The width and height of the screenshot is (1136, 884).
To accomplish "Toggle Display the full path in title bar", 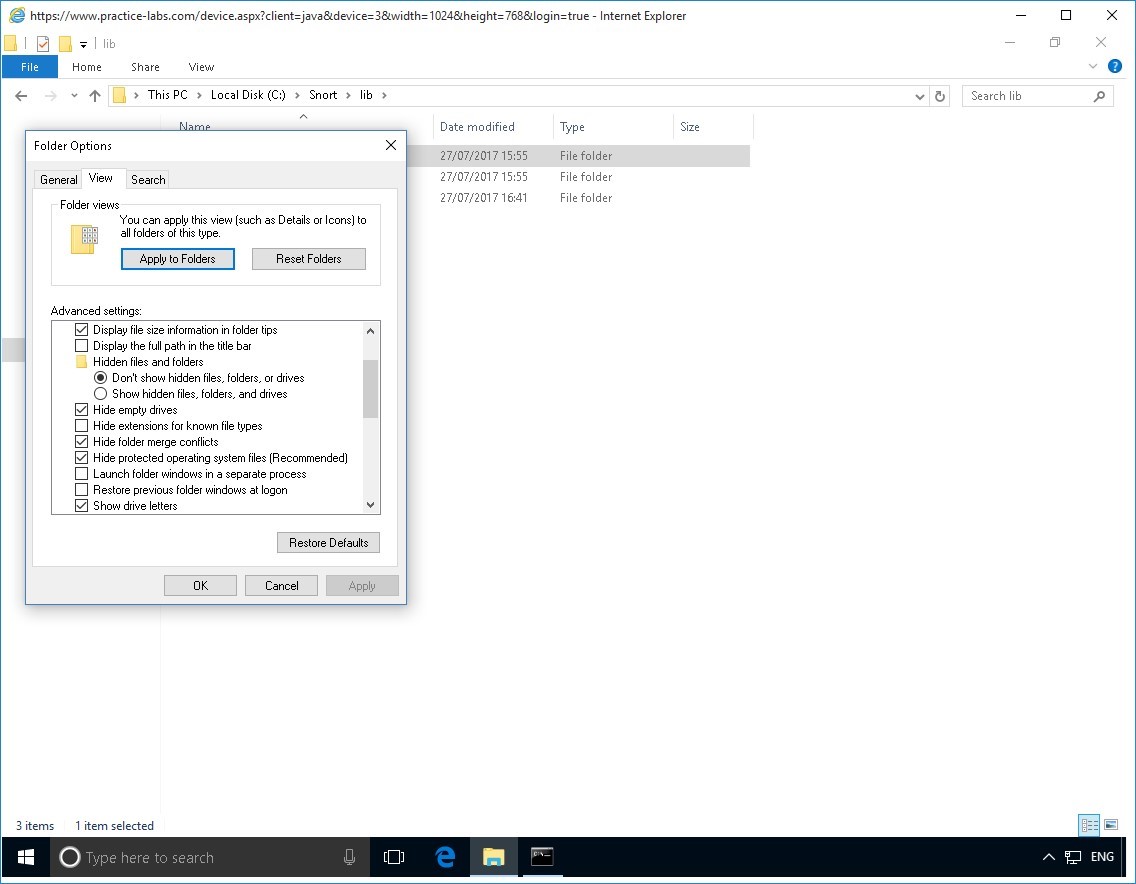I will 82,346.
